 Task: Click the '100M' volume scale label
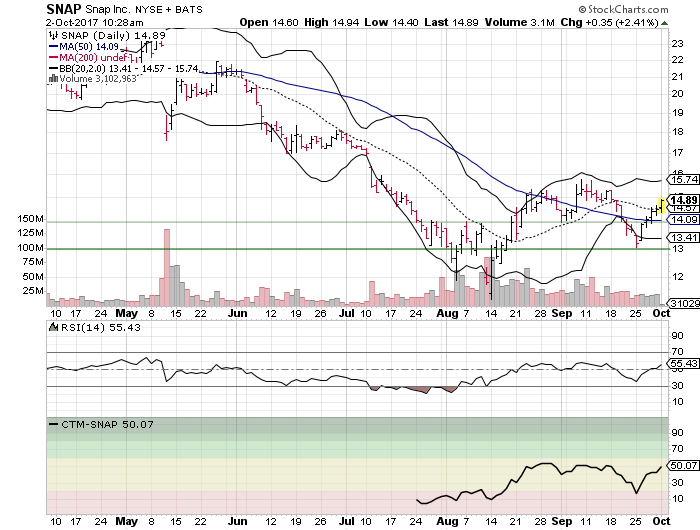pyautogui.click(x=30, y=248)
